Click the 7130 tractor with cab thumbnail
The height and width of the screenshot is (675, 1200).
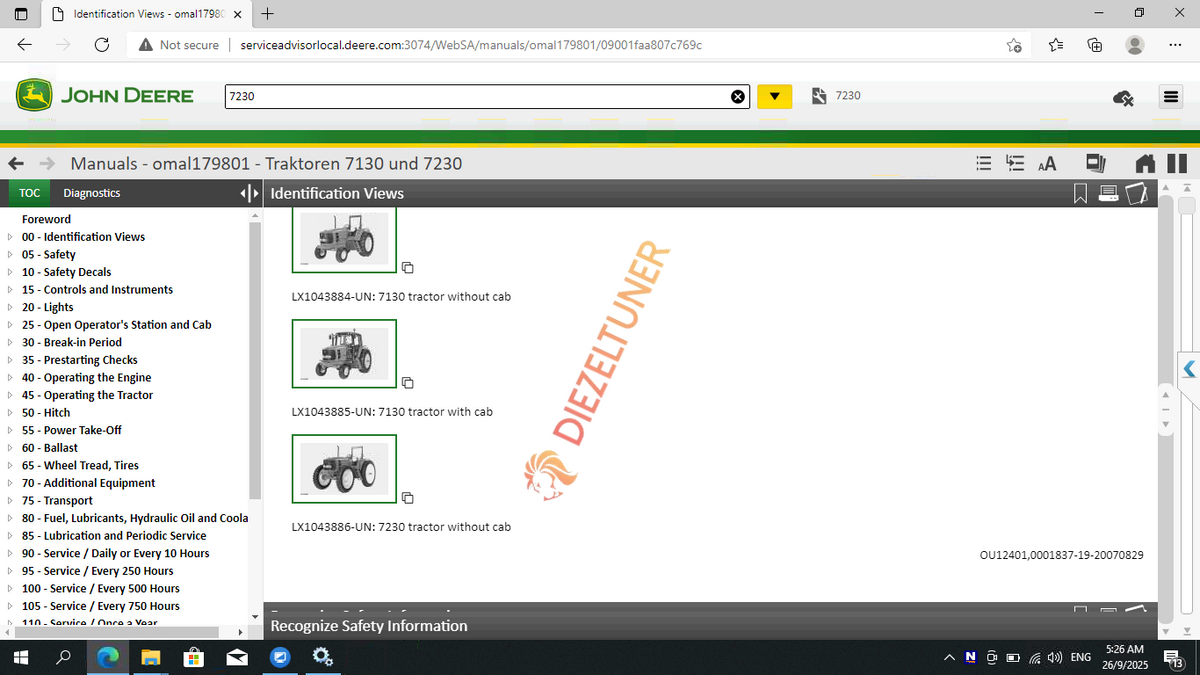(344, 354)
